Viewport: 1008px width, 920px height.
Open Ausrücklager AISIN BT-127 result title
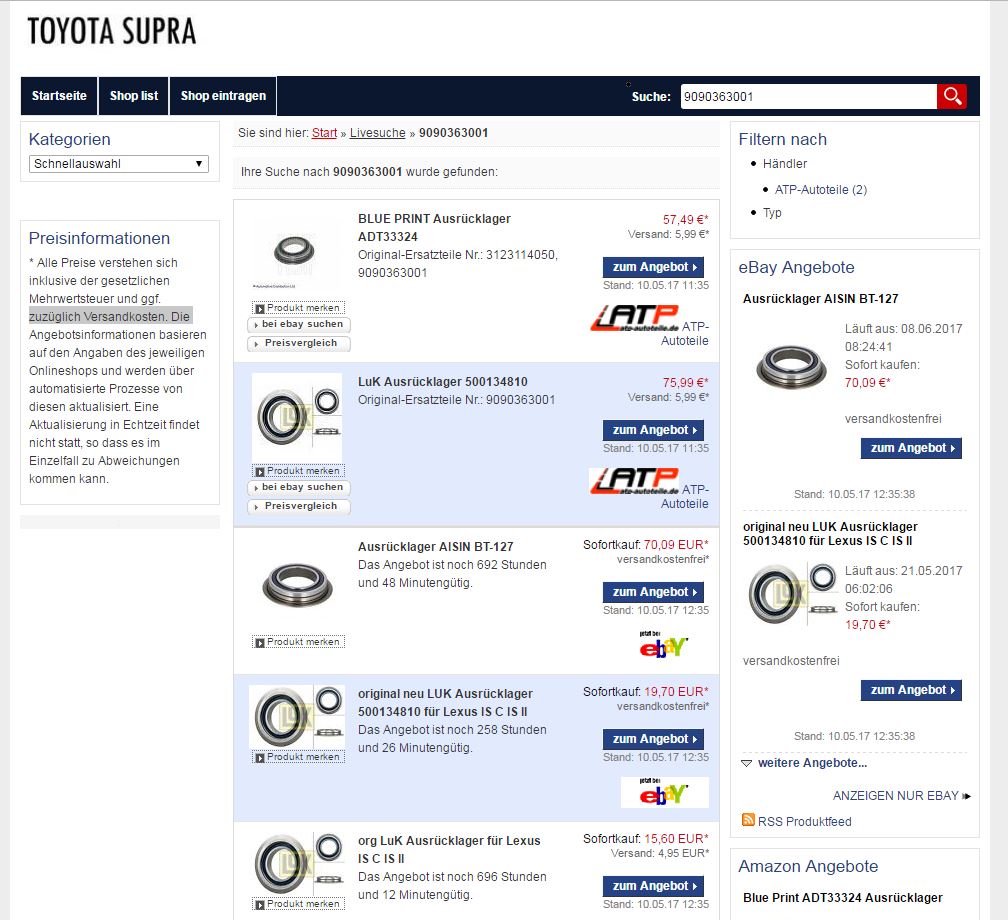[x=435, y=547]
